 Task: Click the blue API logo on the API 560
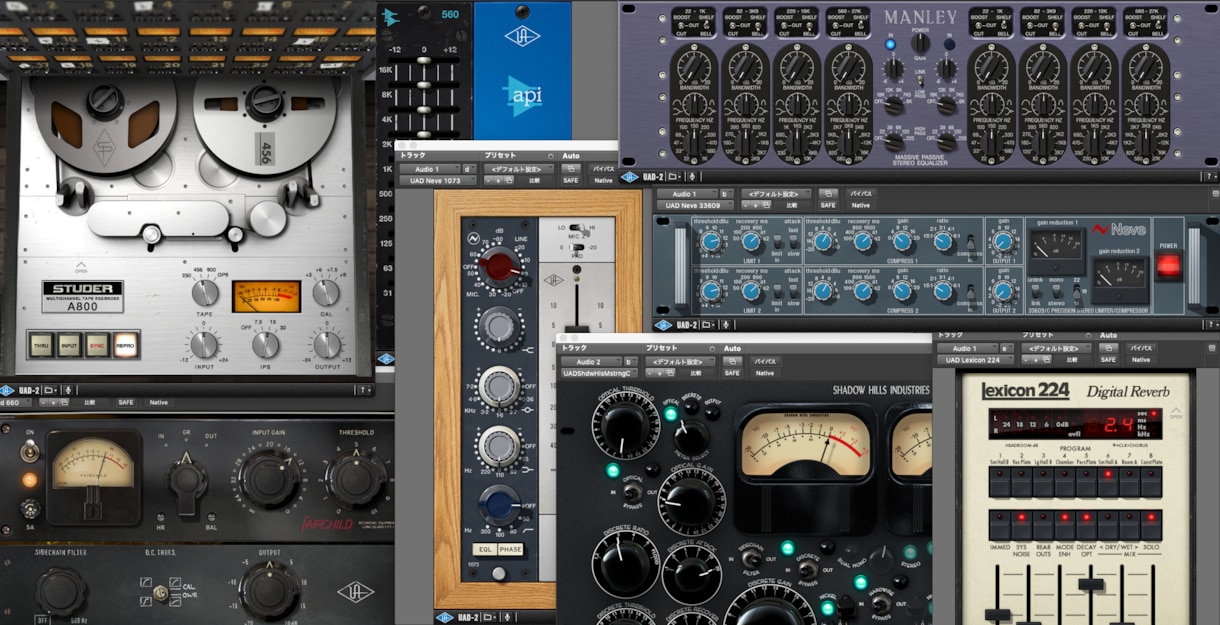(521, 97)
